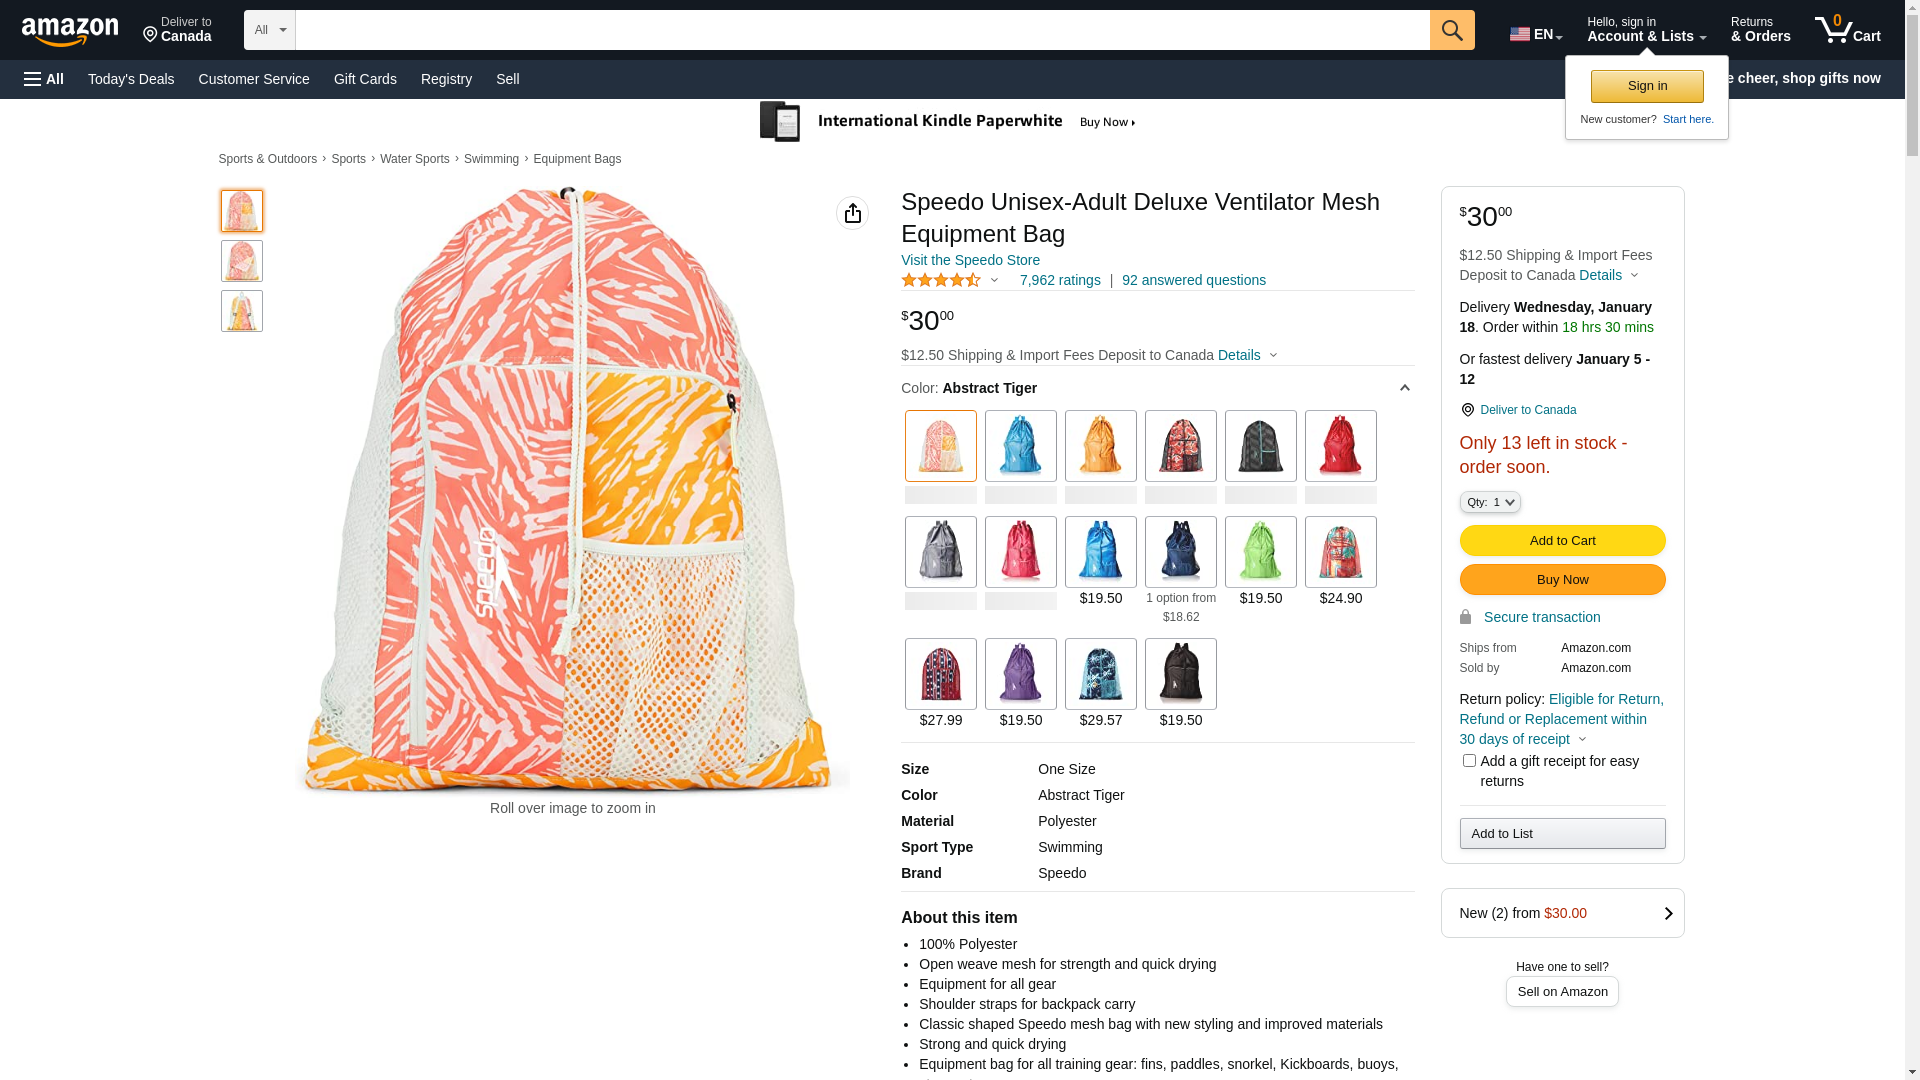The width and height of the screenshot is (1920, 1080).
Task: Click the Deliver to Canada location icon
Action: (x=1467, y=410)
